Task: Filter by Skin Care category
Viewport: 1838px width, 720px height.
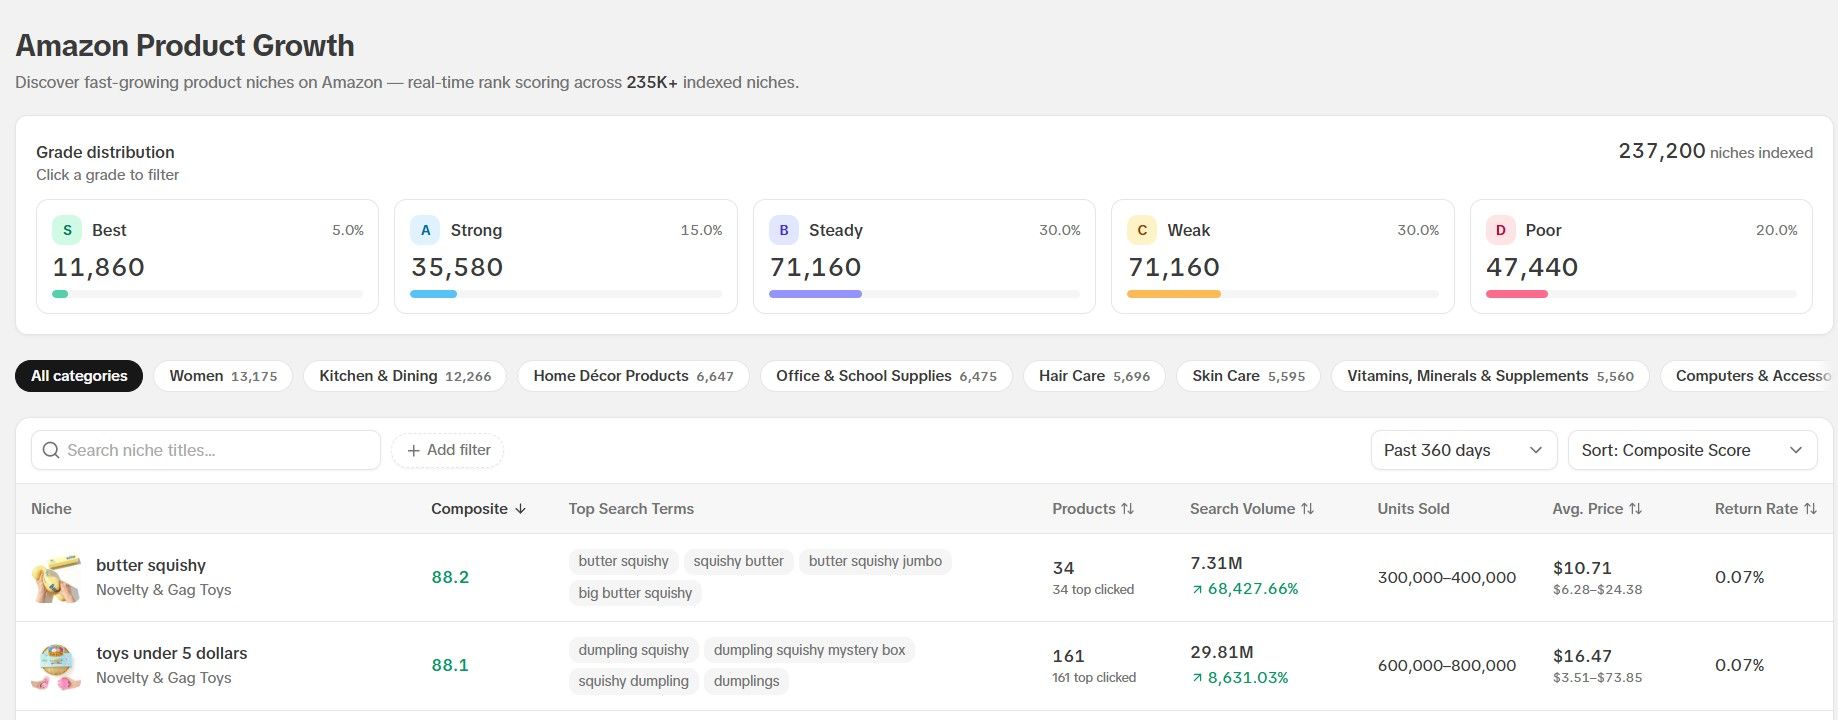Action: 1248,376
